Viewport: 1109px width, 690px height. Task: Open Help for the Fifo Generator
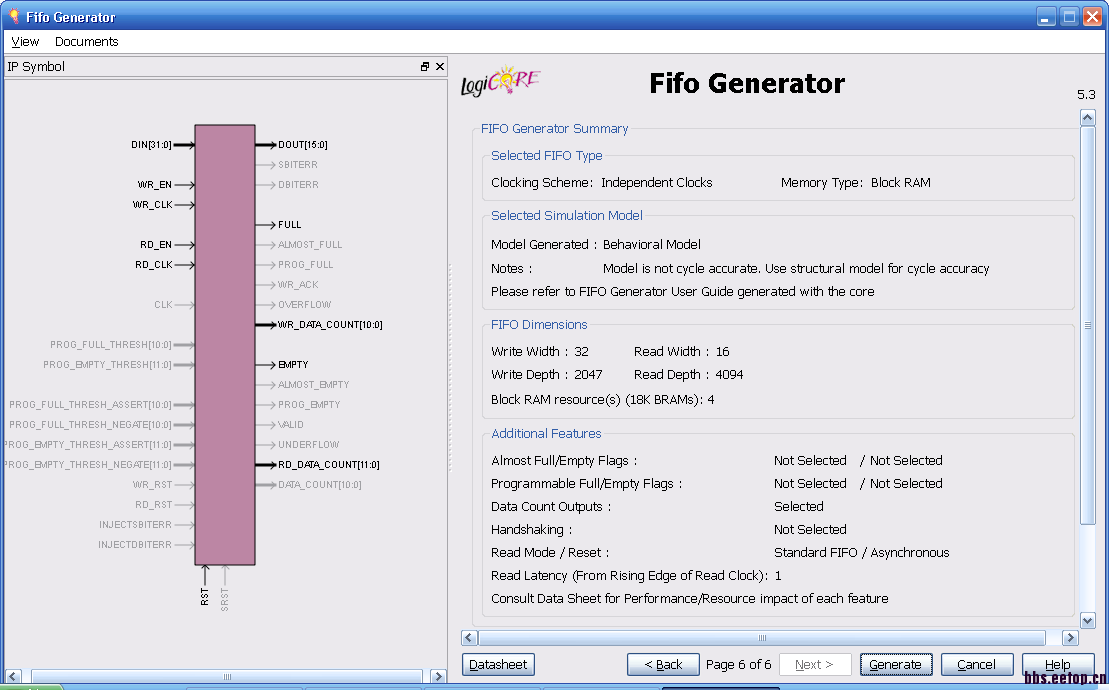click(x=1057, y=665)
